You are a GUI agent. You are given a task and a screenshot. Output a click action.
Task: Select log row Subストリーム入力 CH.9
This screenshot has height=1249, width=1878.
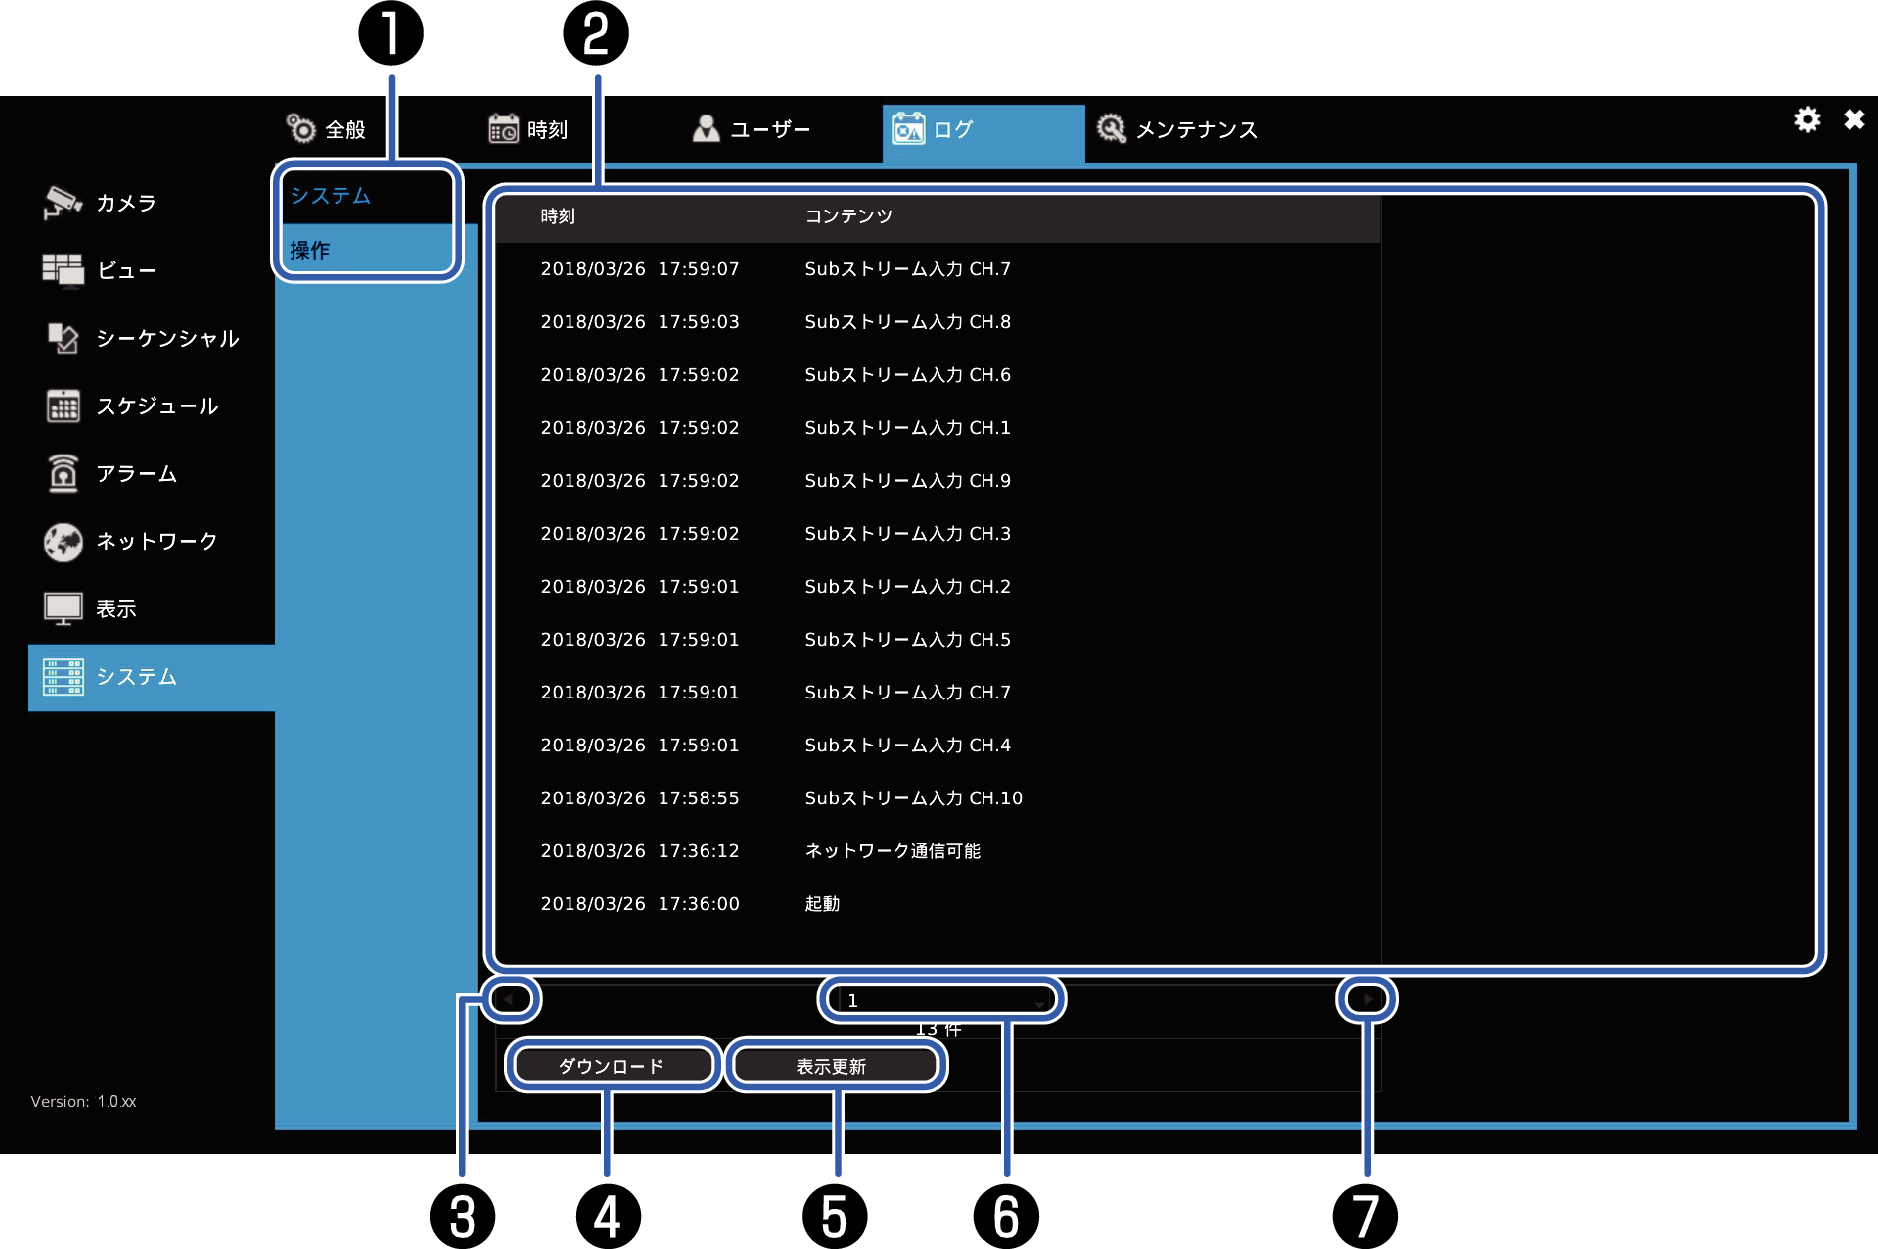click(x=938, y=481)
